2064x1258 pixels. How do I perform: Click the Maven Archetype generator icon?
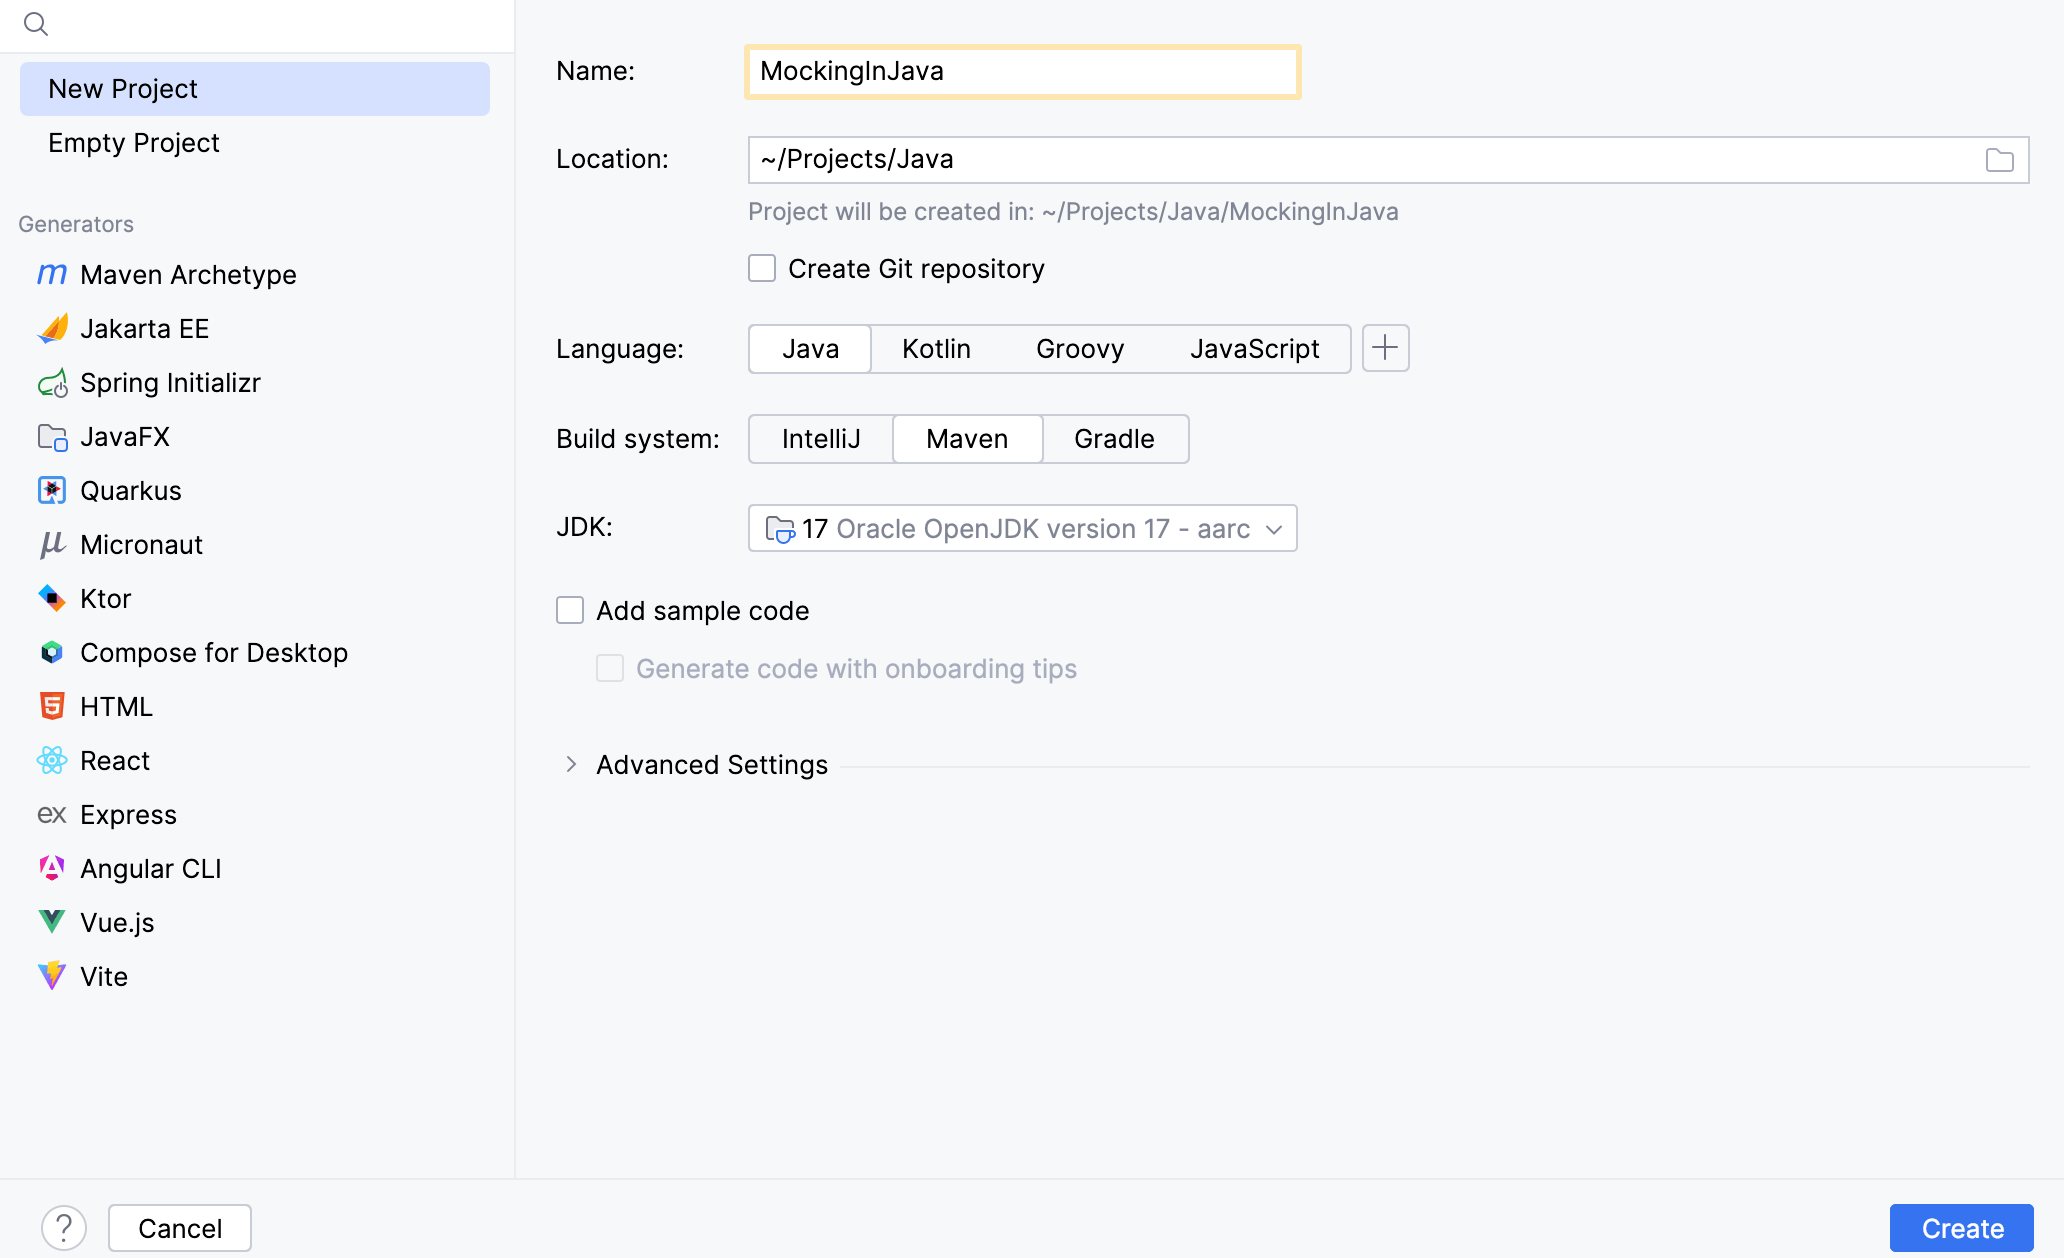click(x=51, y=274)
